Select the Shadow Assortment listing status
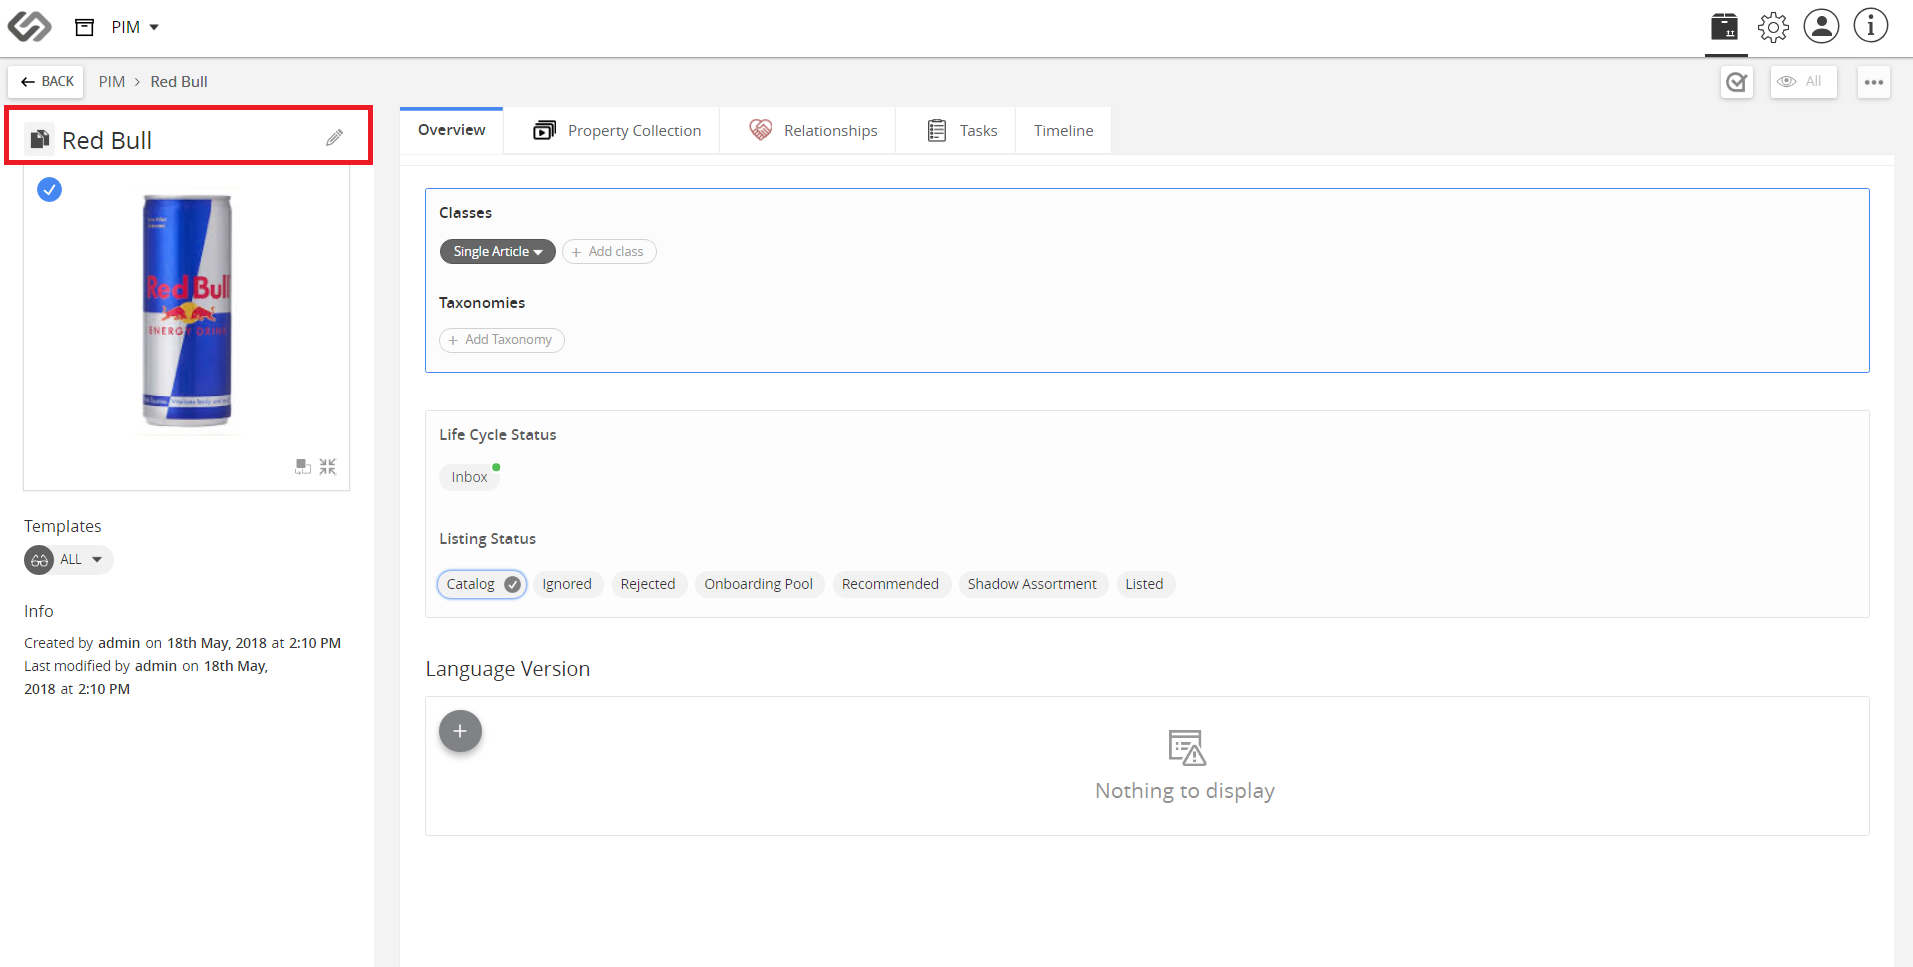This screenshot has height=967, width=1913. [1032, 584]
